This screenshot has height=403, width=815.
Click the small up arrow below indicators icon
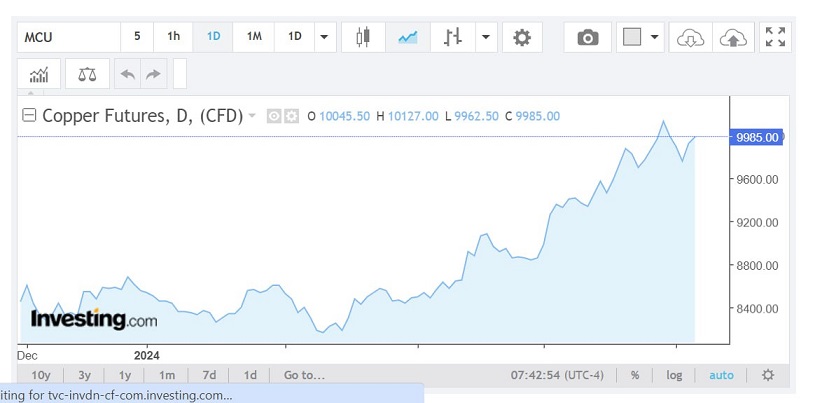point(31,93)
